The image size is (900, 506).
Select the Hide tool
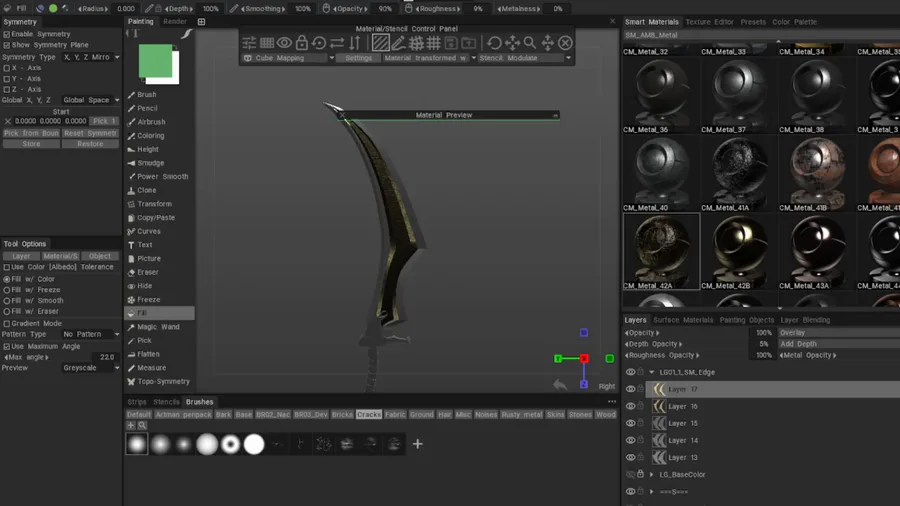click(x=145, y=286)
